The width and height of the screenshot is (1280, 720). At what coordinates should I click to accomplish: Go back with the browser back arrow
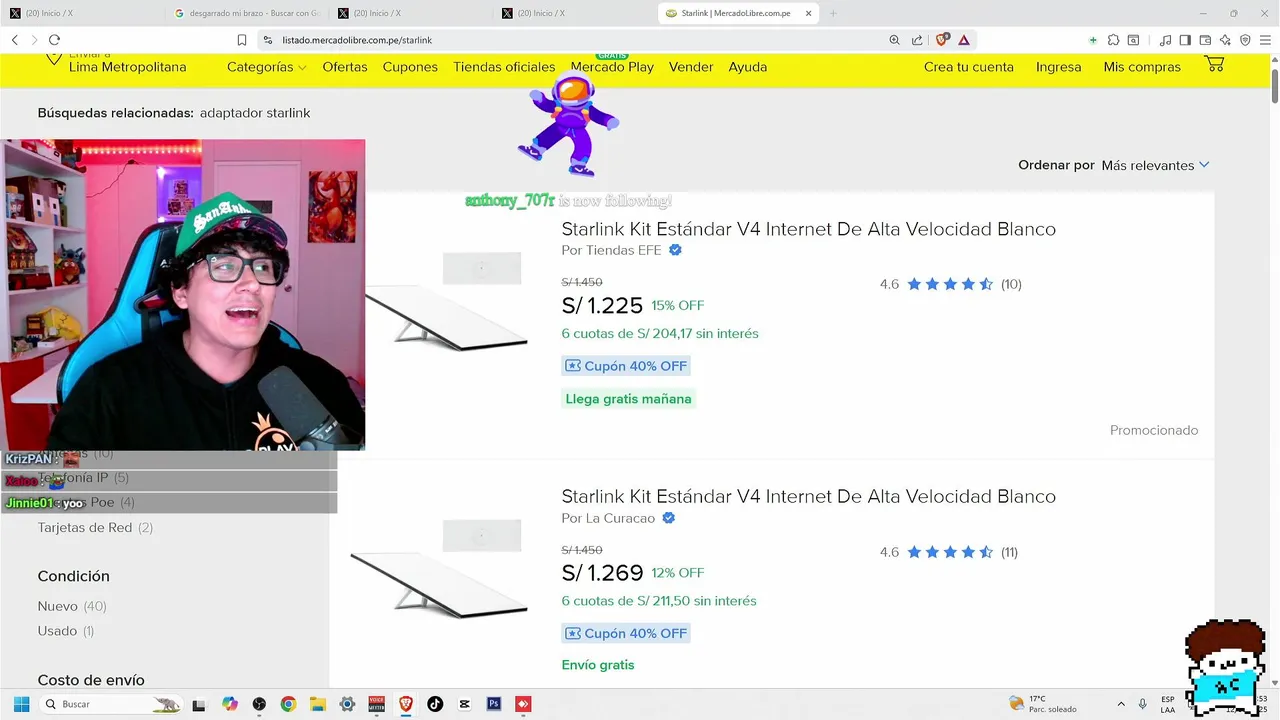(x=15, y=40)
